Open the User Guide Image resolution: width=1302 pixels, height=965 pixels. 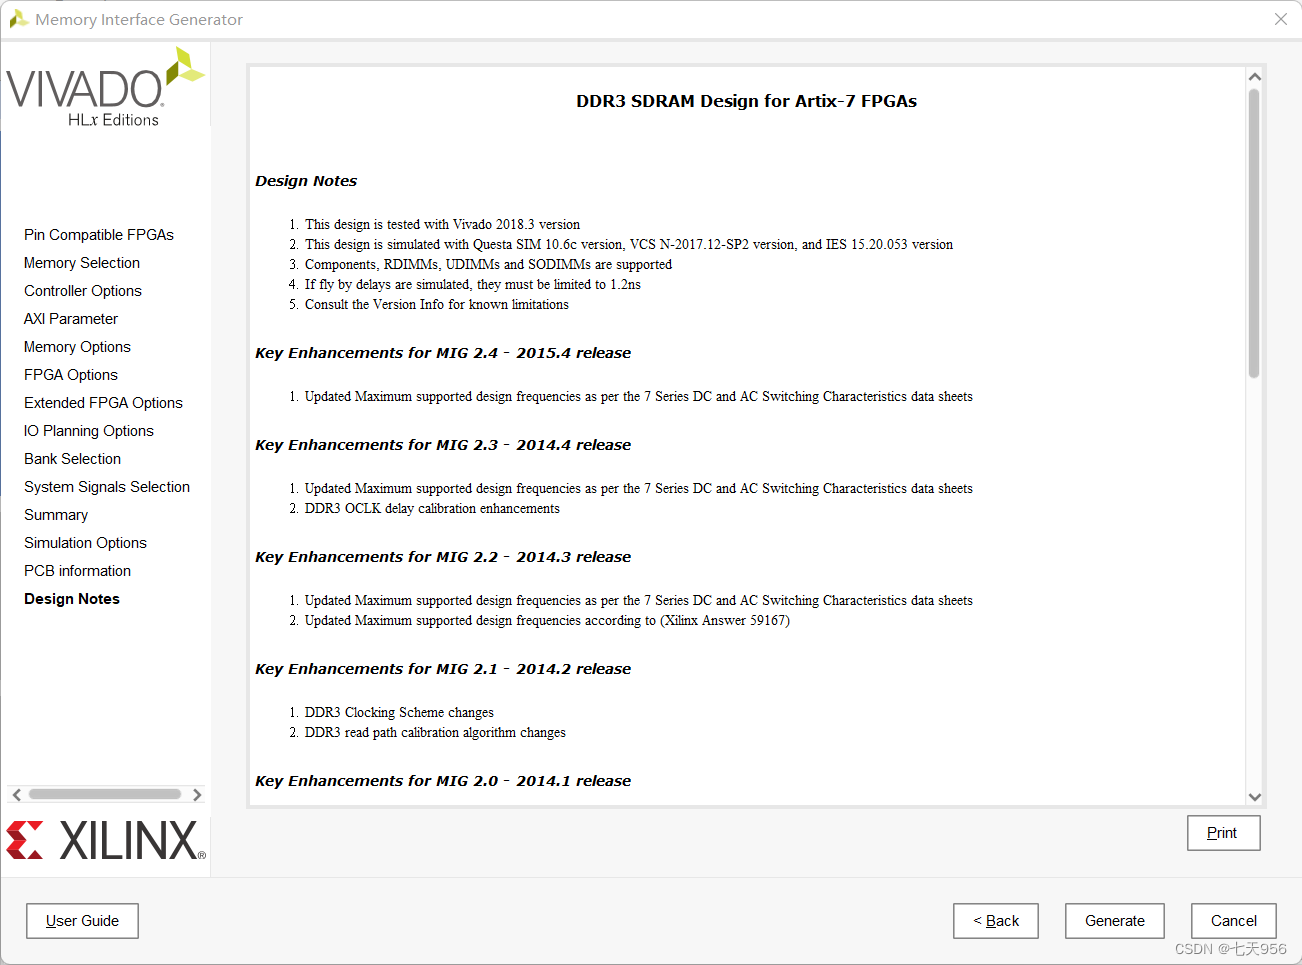[82, 921]
